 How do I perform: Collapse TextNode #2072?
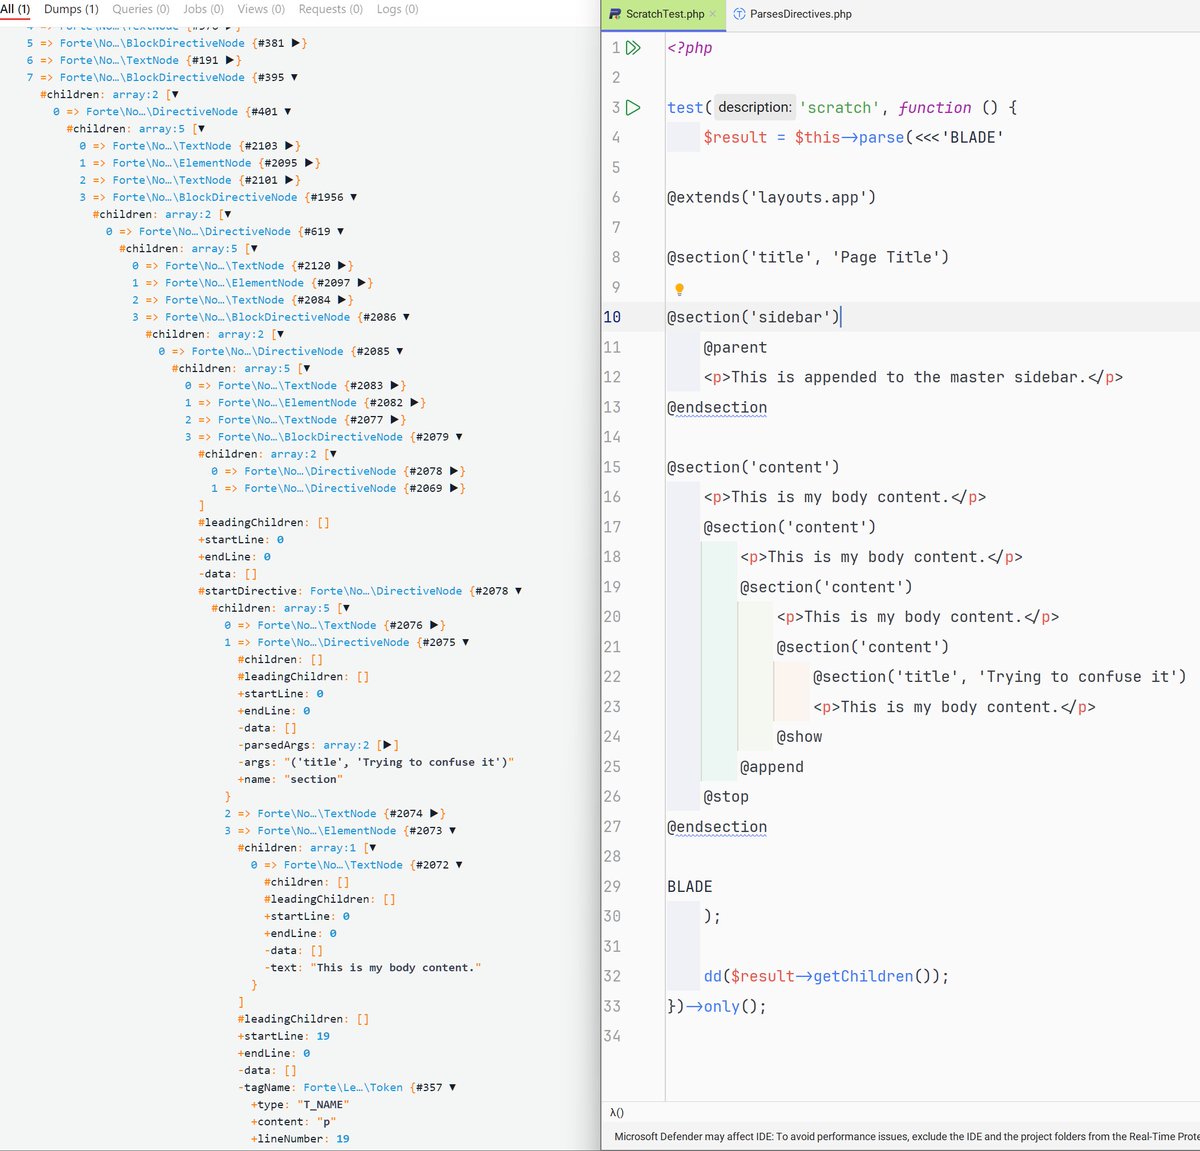(x=459, y=865)
